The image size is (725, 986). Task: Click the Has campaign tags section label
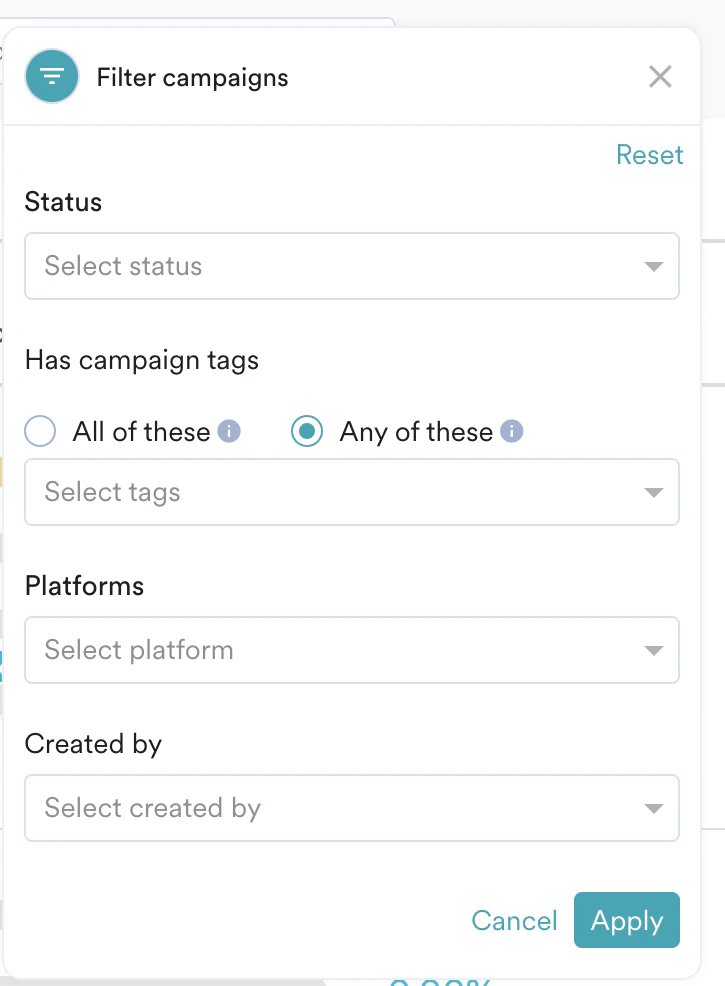(x=141, y=360)
